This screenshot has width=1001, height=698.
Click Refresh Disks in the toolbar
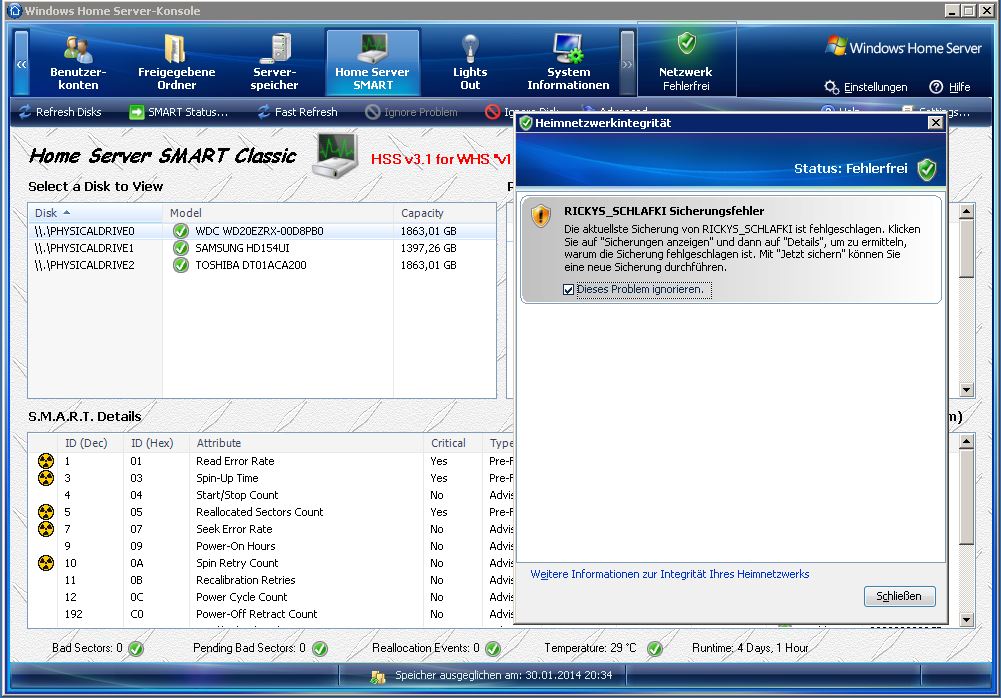(60, 112)
